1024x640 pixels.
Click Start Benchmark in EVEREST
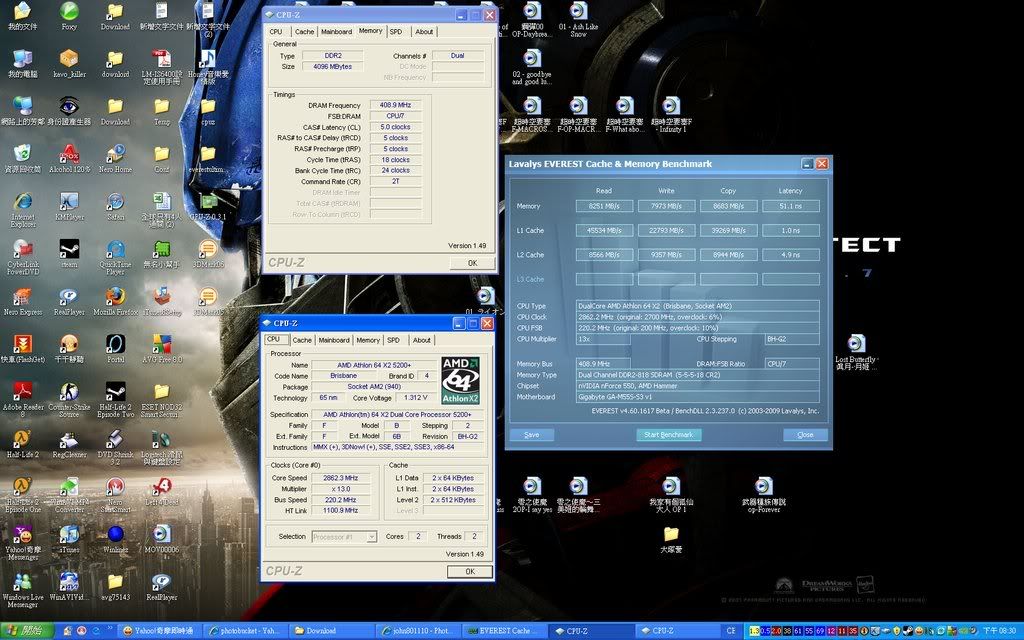pyautogui.click(x=668, y=435)
